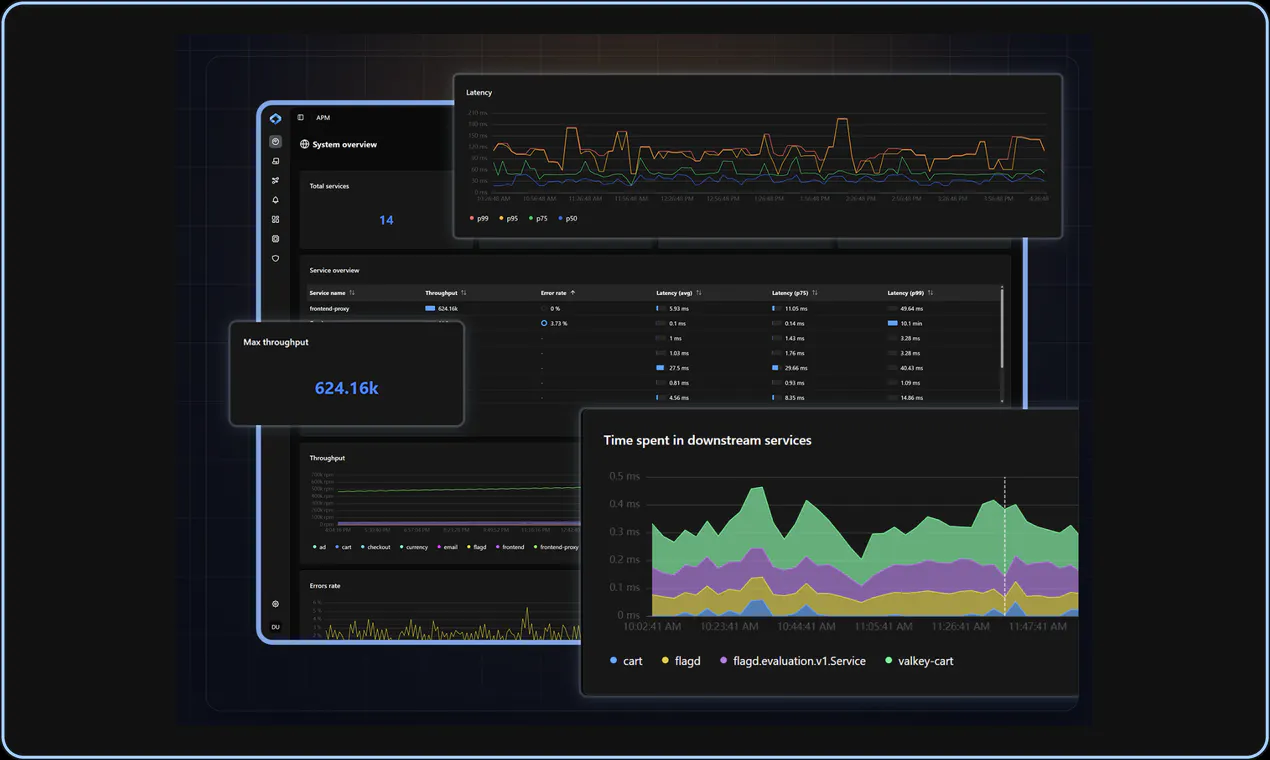
Task: Click the 11.05 ms p75 latency cell
Action: point(790,309)
